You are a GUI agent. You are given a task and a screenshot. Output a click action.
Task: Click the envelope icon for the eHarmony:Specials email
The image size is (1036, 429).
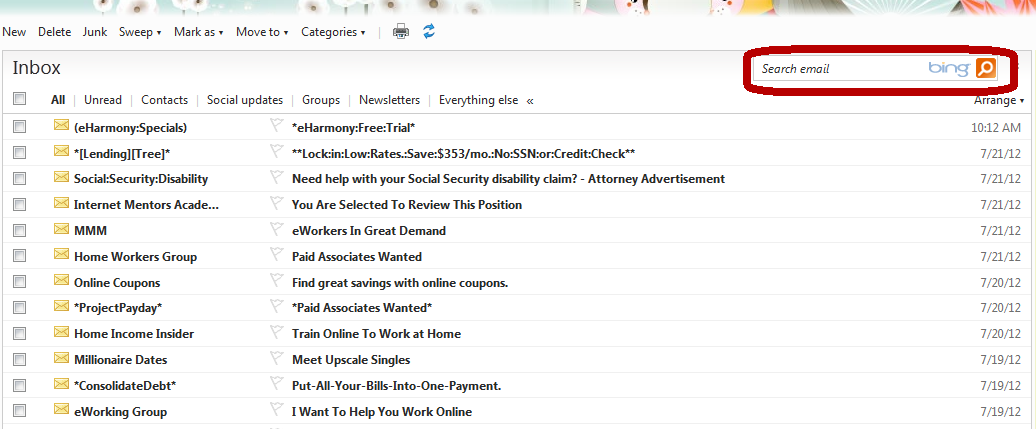(x=62, y=126)
